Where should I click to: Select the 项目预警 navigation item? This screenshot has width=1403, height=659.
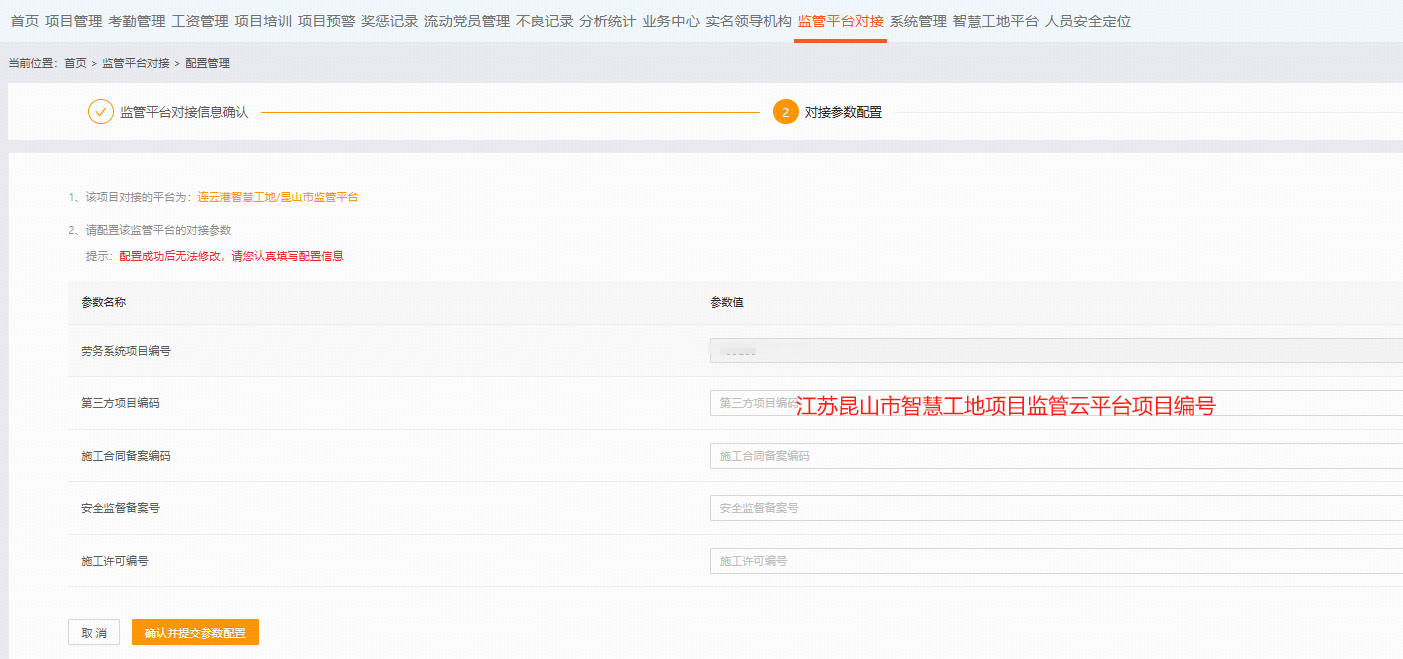[326, 21]
